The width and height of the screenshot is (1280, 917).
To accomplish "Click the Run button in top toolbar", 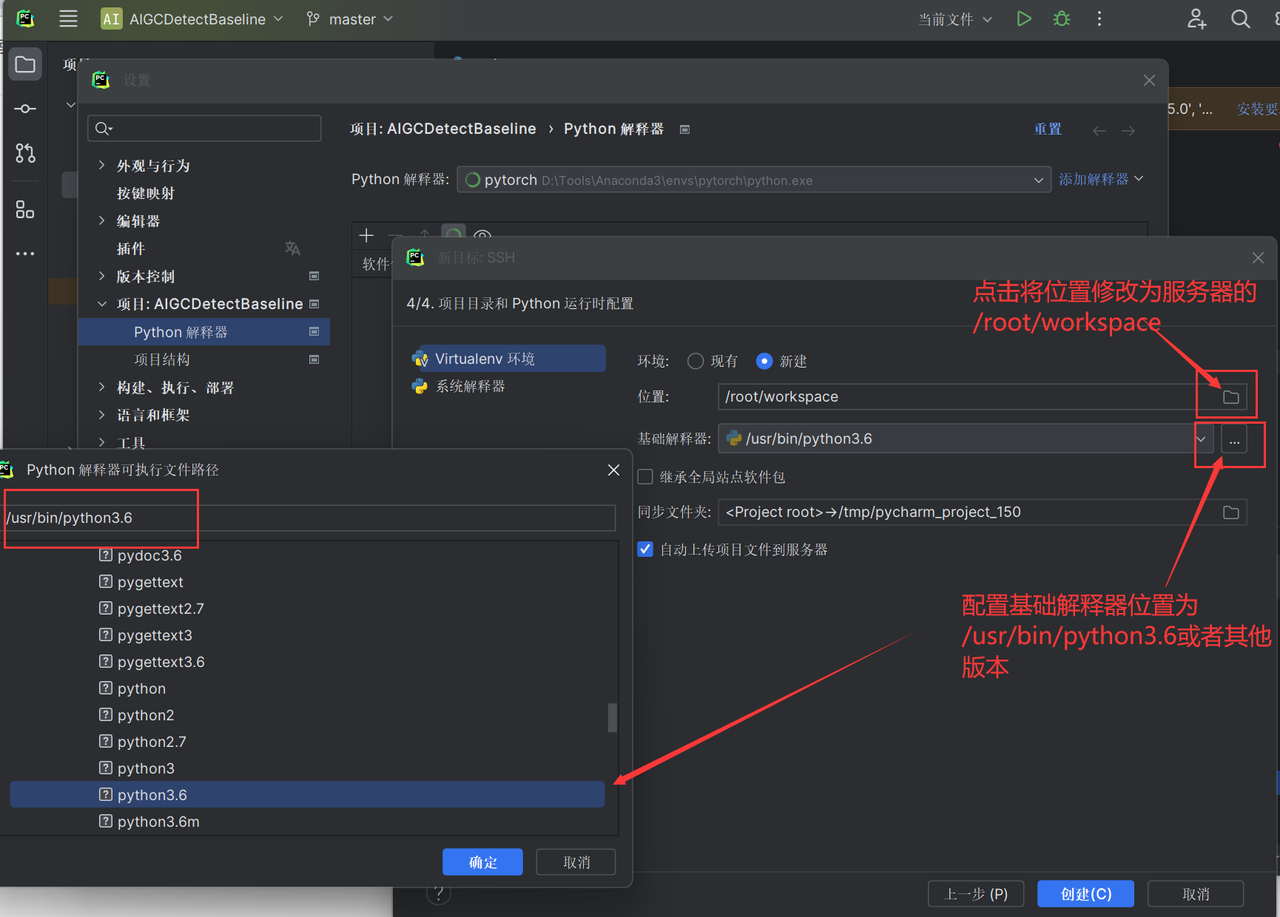I will pos(1024,19).
